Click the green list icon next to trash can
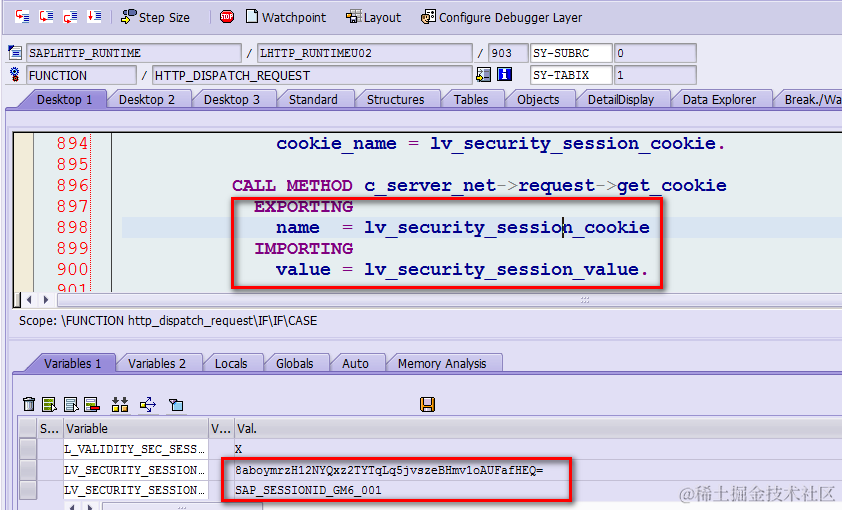The height and width of the screenshot is (510, 842). 49,404
